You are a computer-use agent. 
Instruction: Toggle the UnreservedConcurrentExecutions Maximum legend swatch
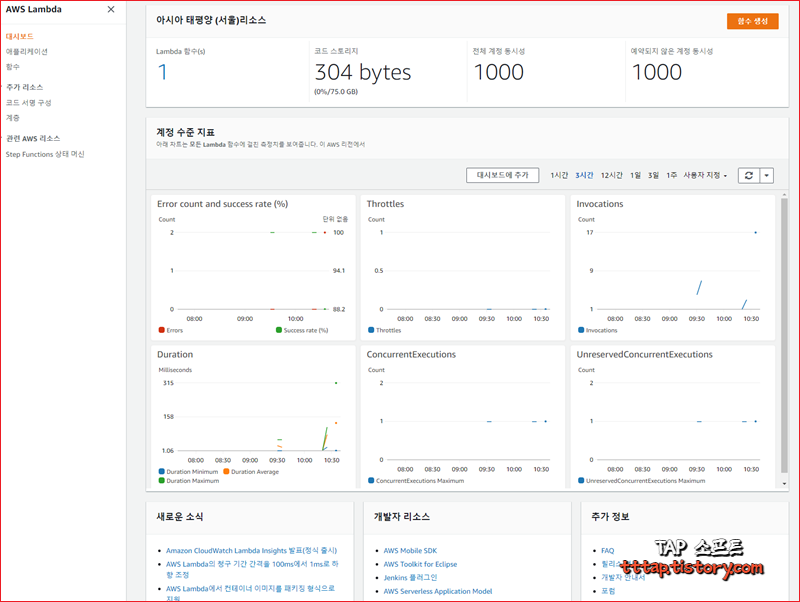pos(581,481)
